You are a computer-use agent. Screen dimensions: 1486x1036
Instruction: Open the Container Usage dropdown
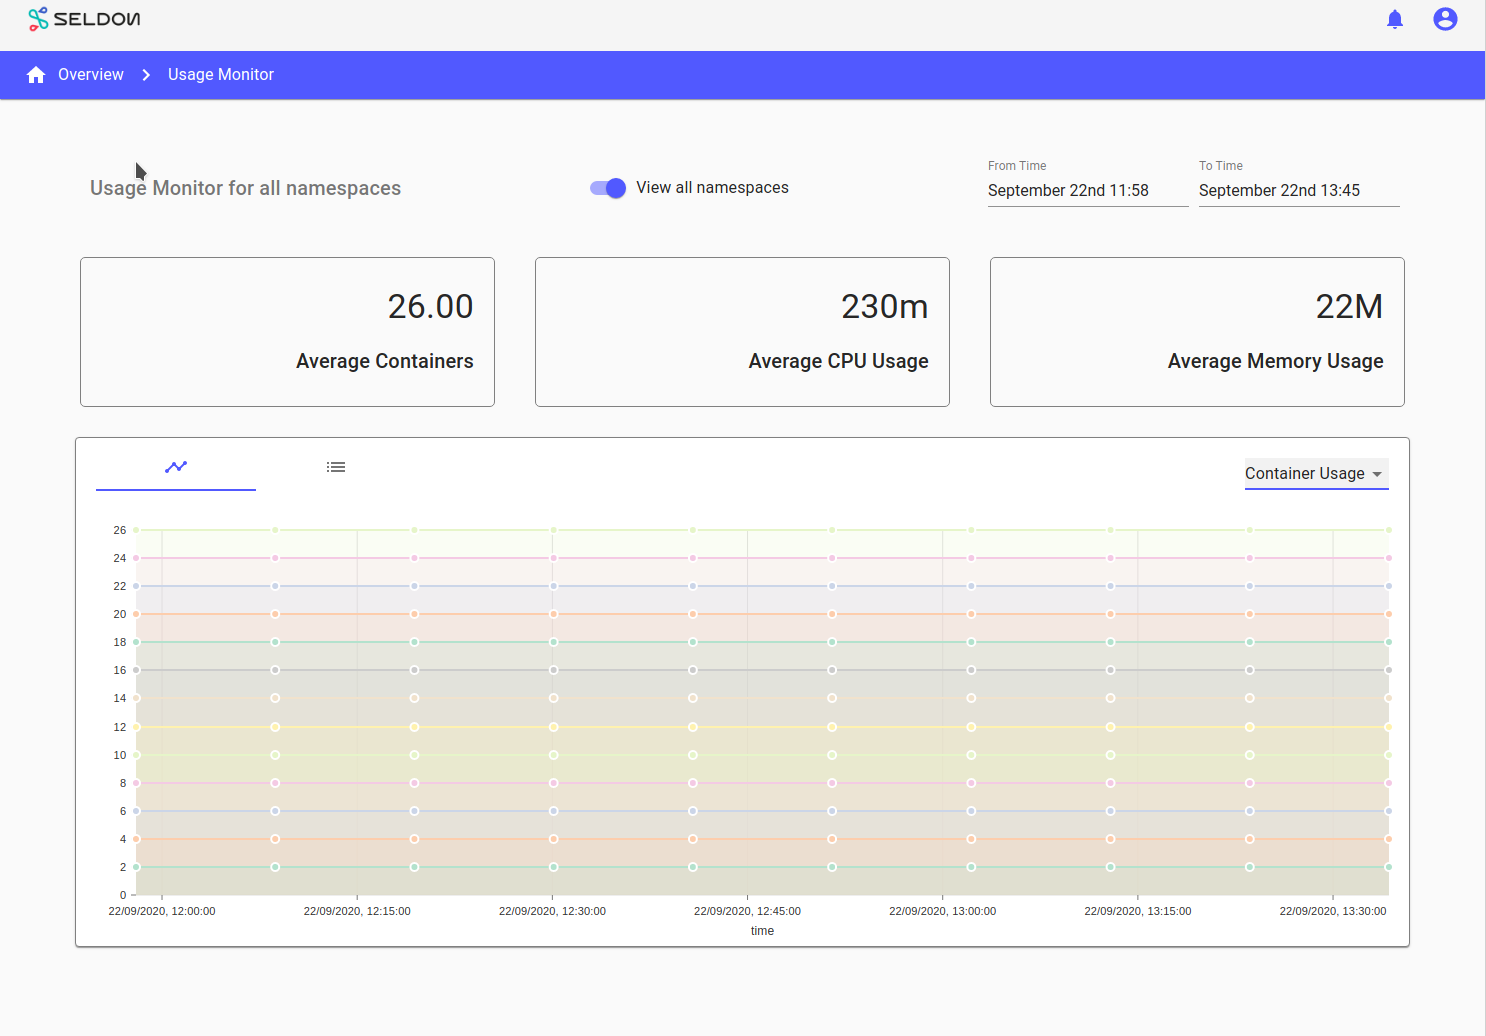(1316, 474)
